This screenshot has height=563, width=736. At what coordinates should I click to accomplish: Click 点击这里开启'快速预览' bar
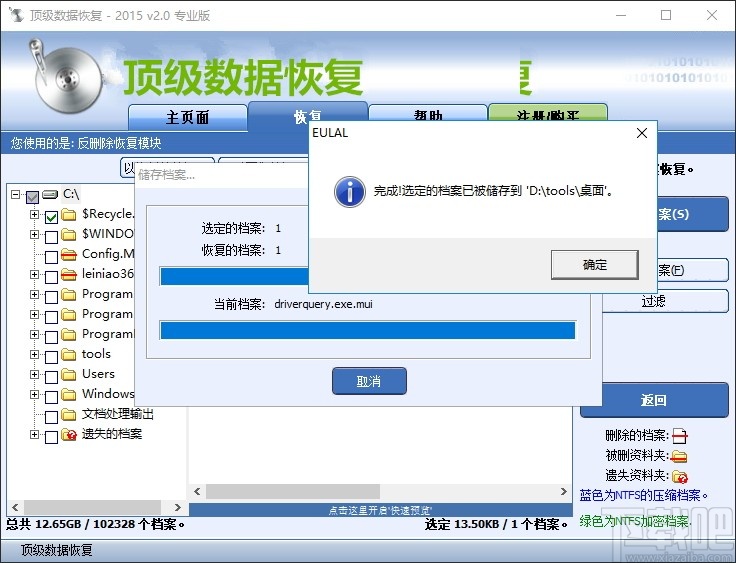[381, 510]
